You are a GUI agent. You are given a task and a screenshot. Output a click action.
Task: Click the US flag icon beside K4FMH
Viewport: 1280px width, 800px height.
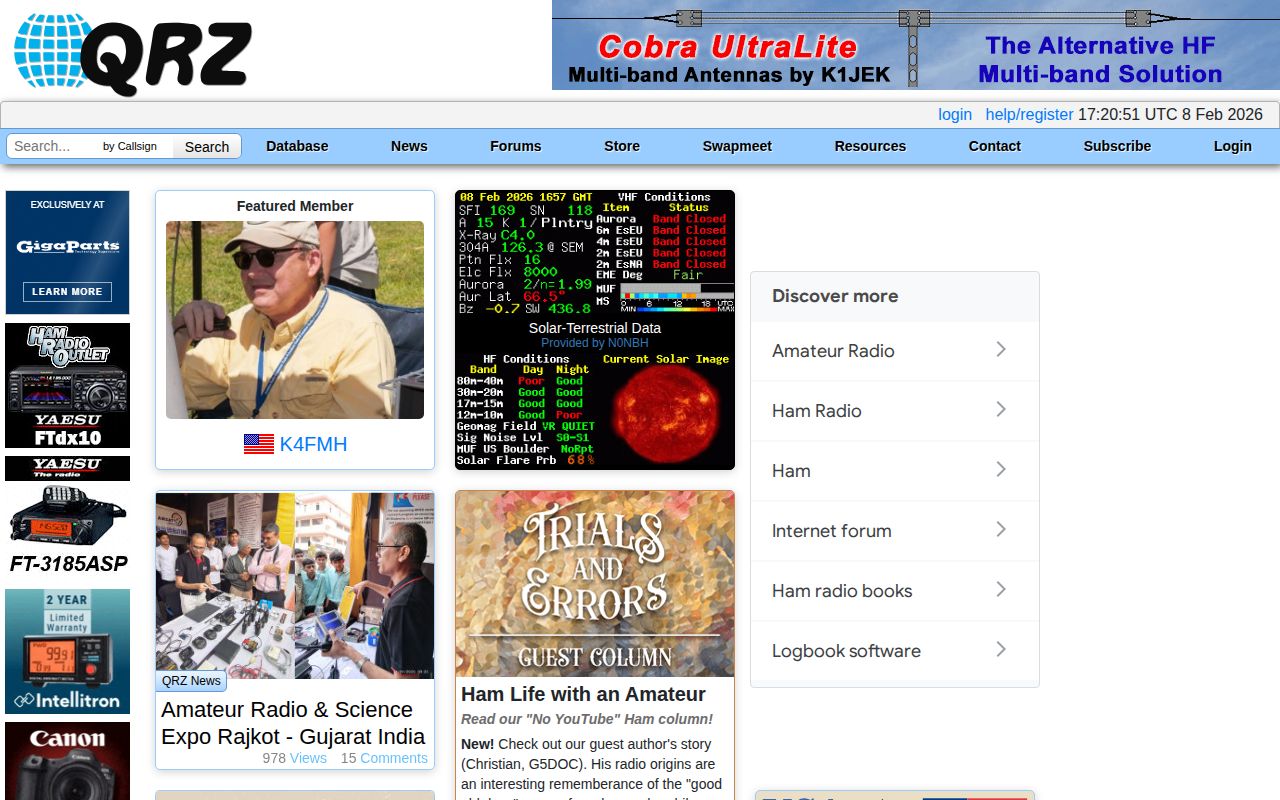pyautogui.click(x=256, y=444)
